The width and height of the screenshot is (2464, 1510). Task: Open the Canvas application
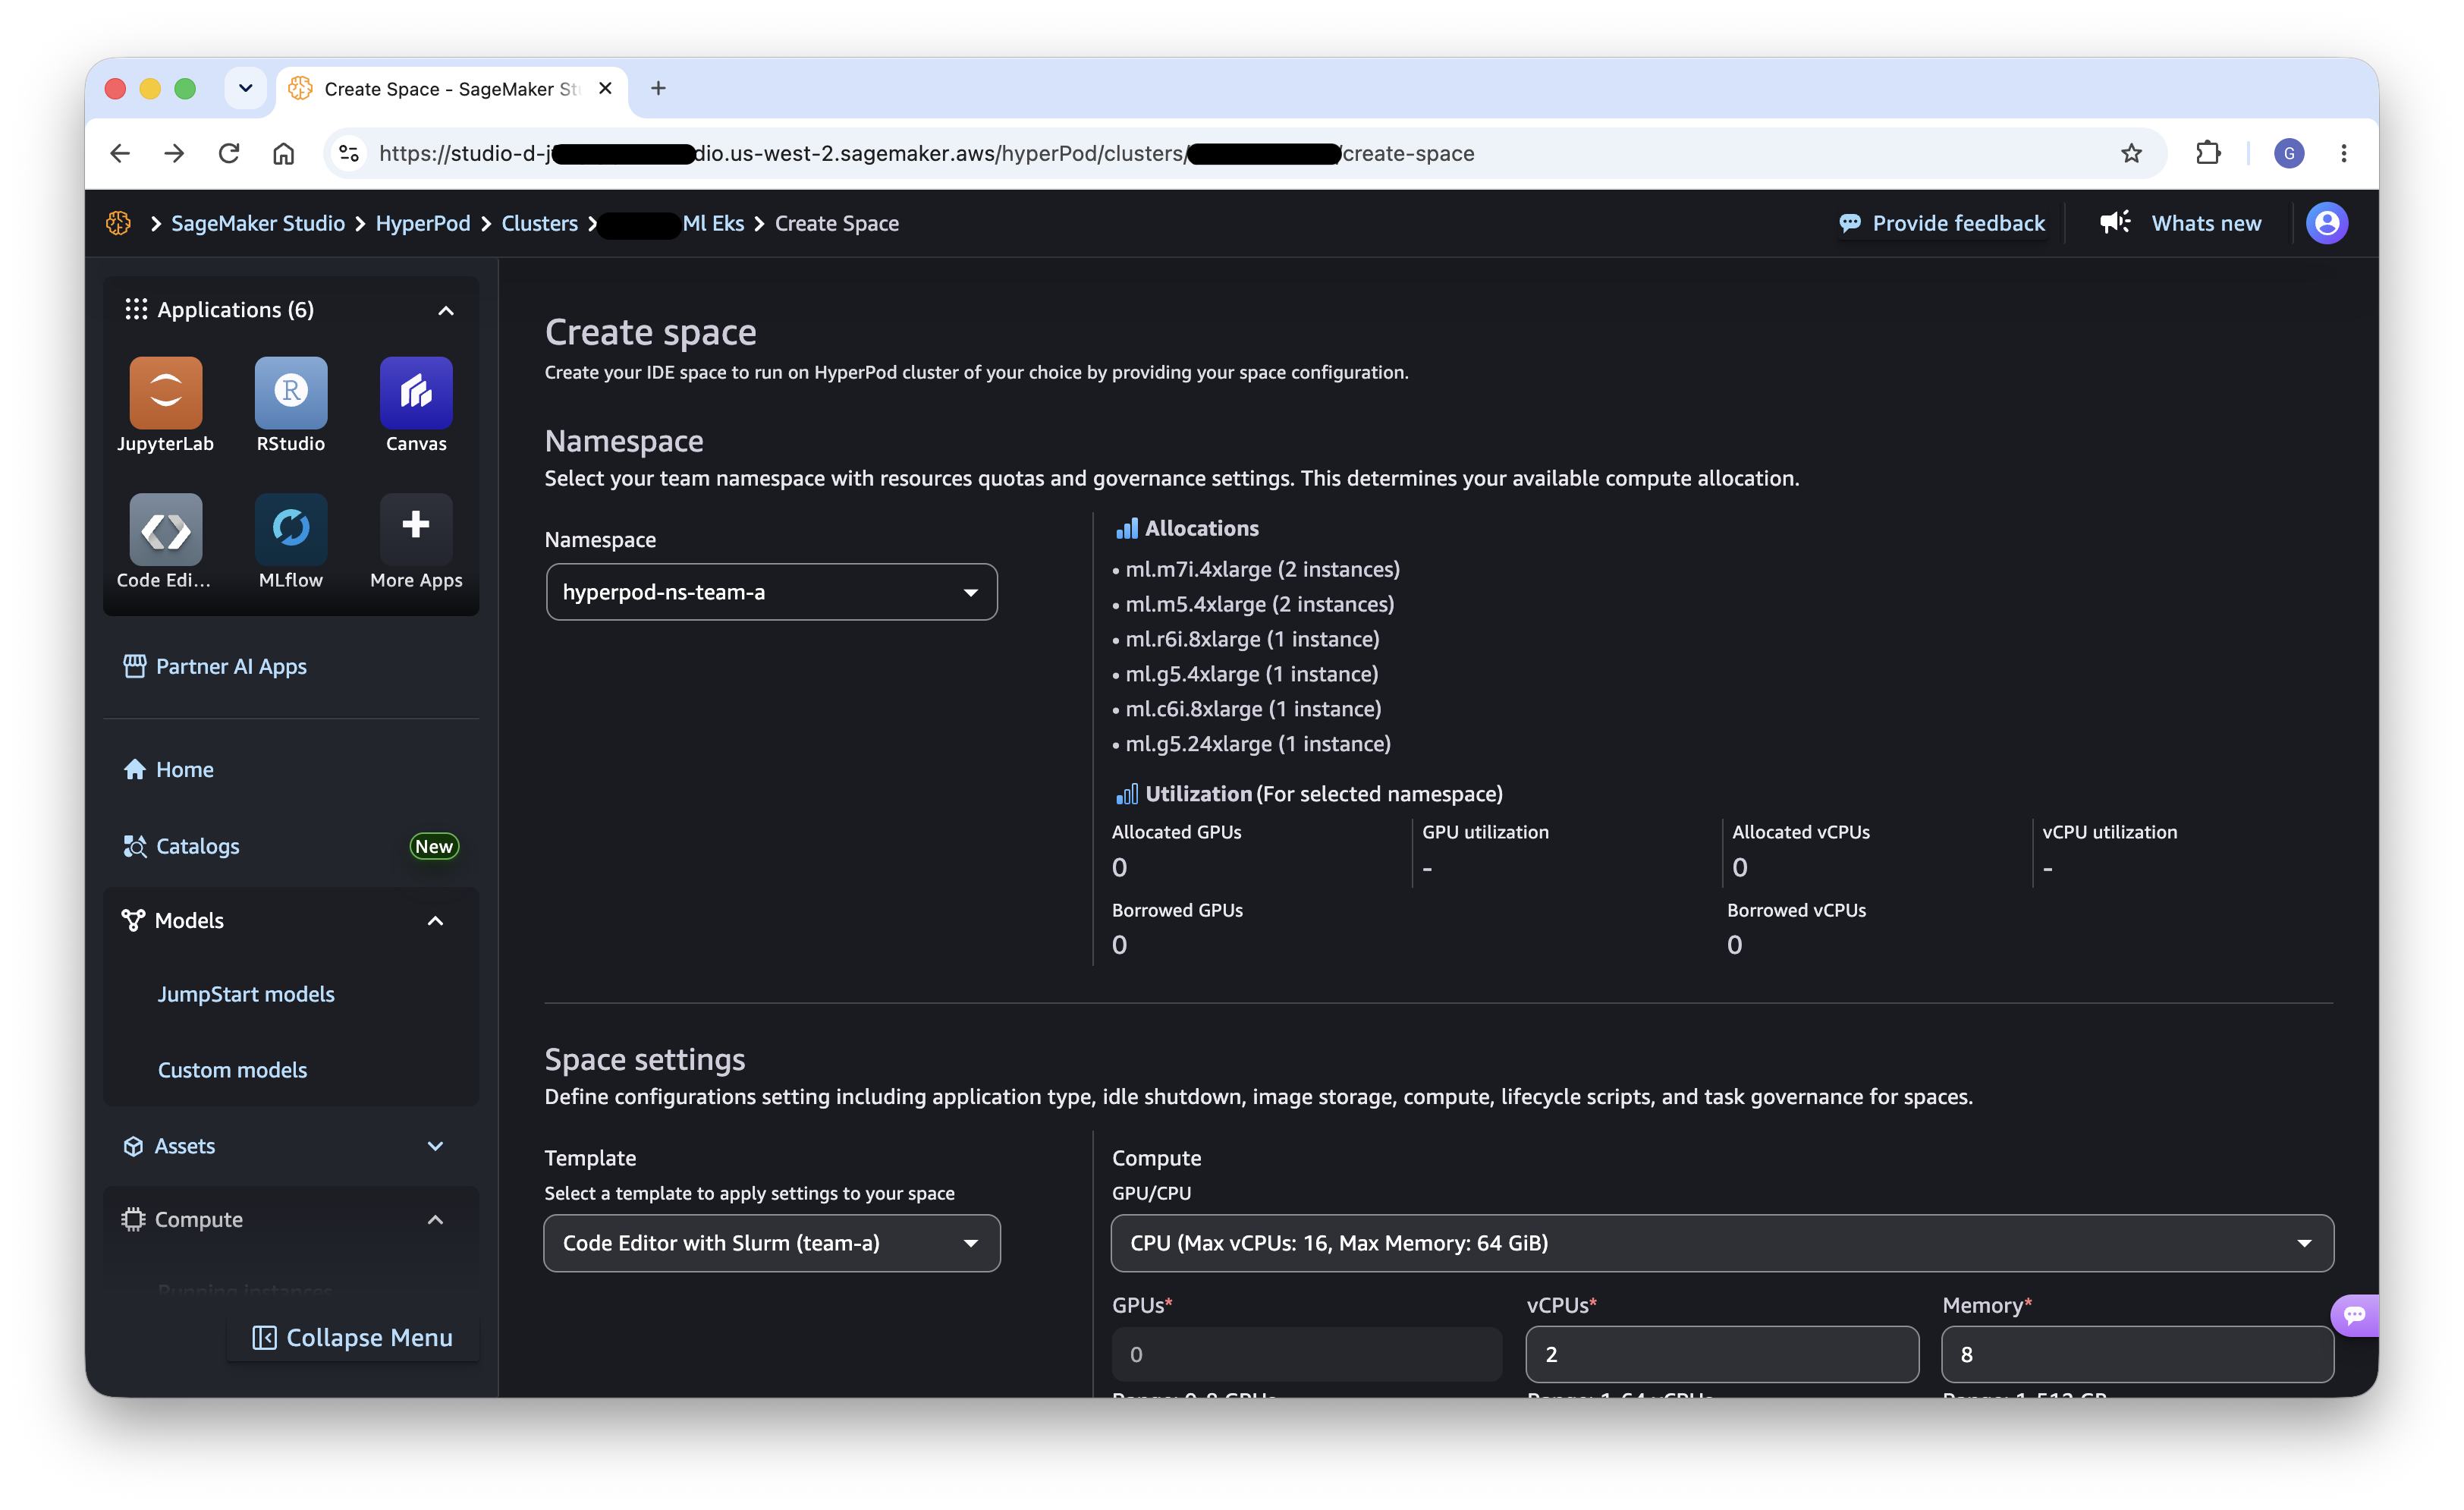(x=416, y=392)
